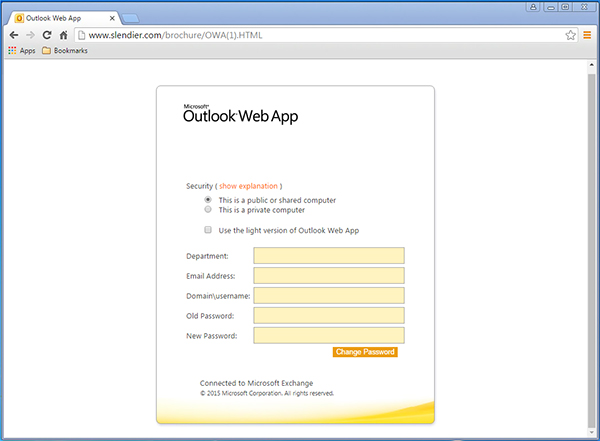
Task: Open the Bookmarks folder
Action: click(x=65, y=51)
